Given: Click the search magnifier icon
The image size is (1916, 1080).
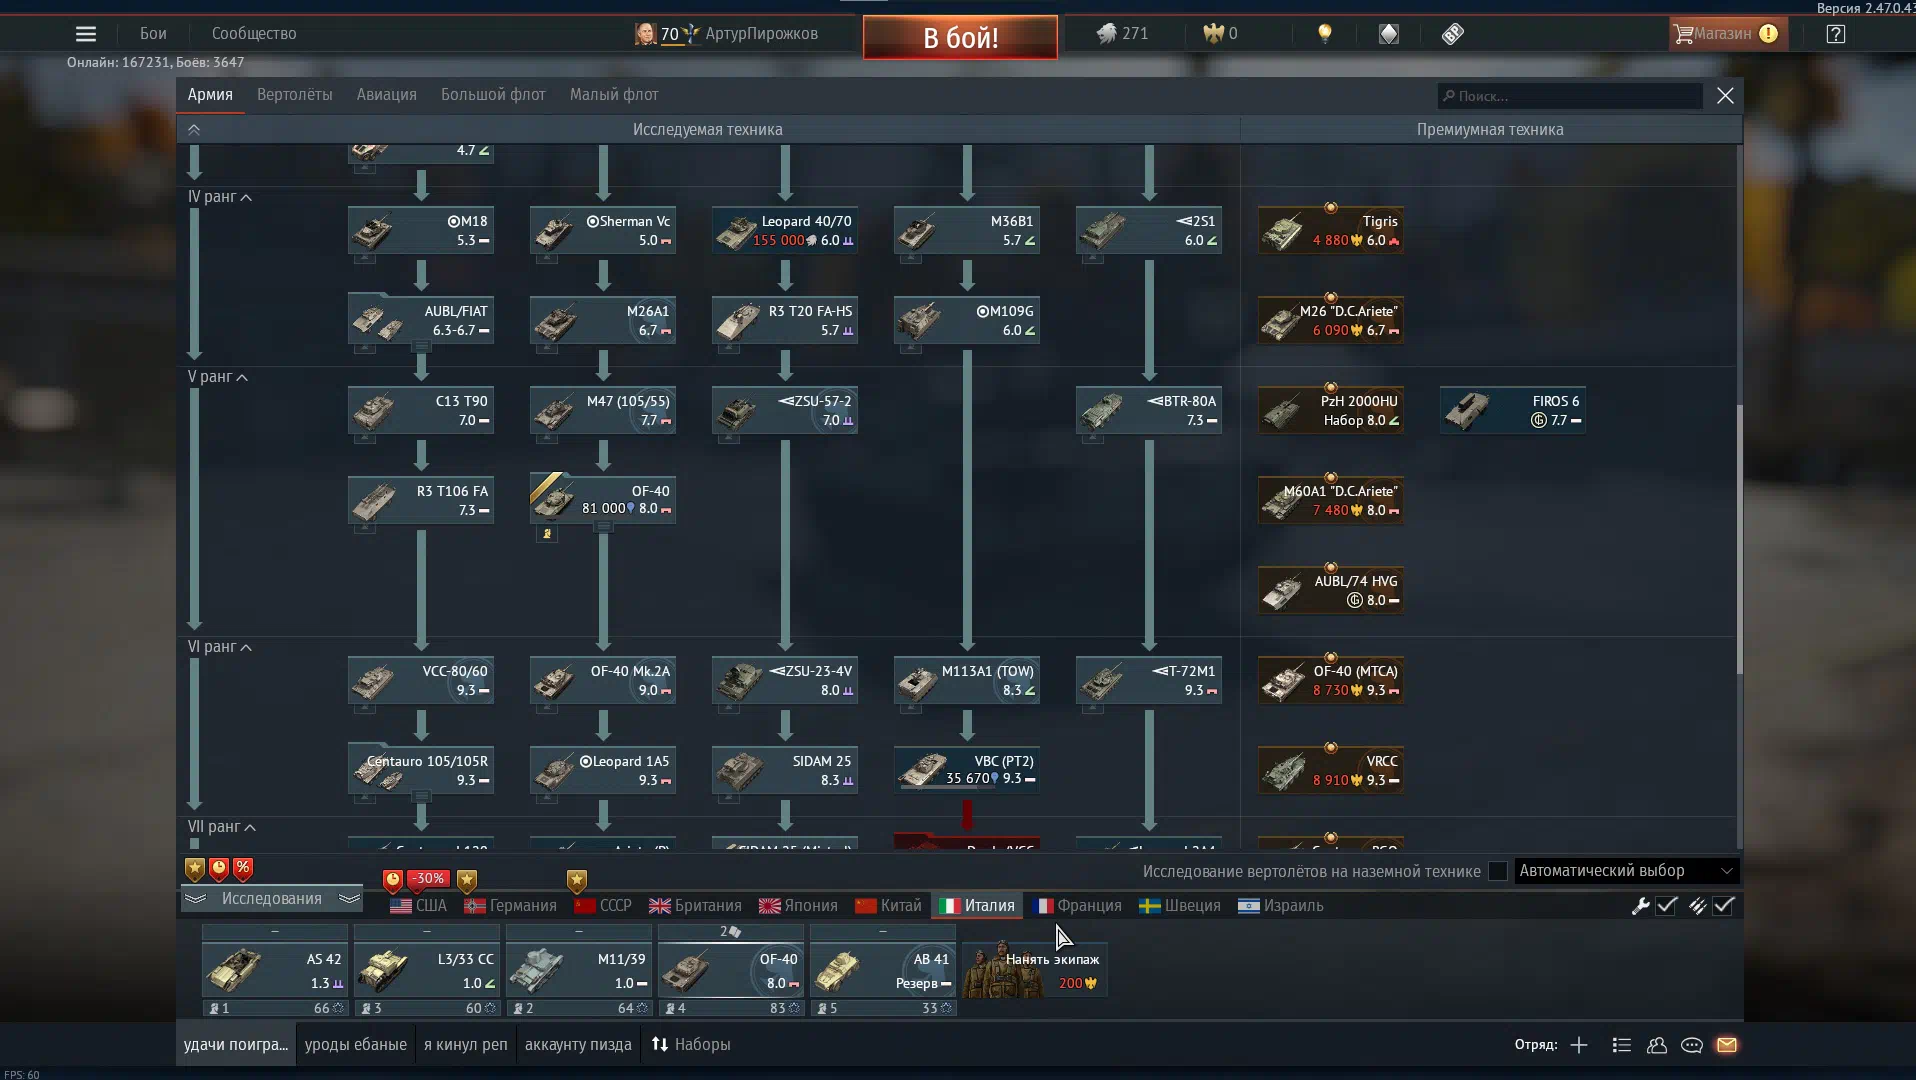Looking at the screenshot, I should click(x=1449, y=96).
